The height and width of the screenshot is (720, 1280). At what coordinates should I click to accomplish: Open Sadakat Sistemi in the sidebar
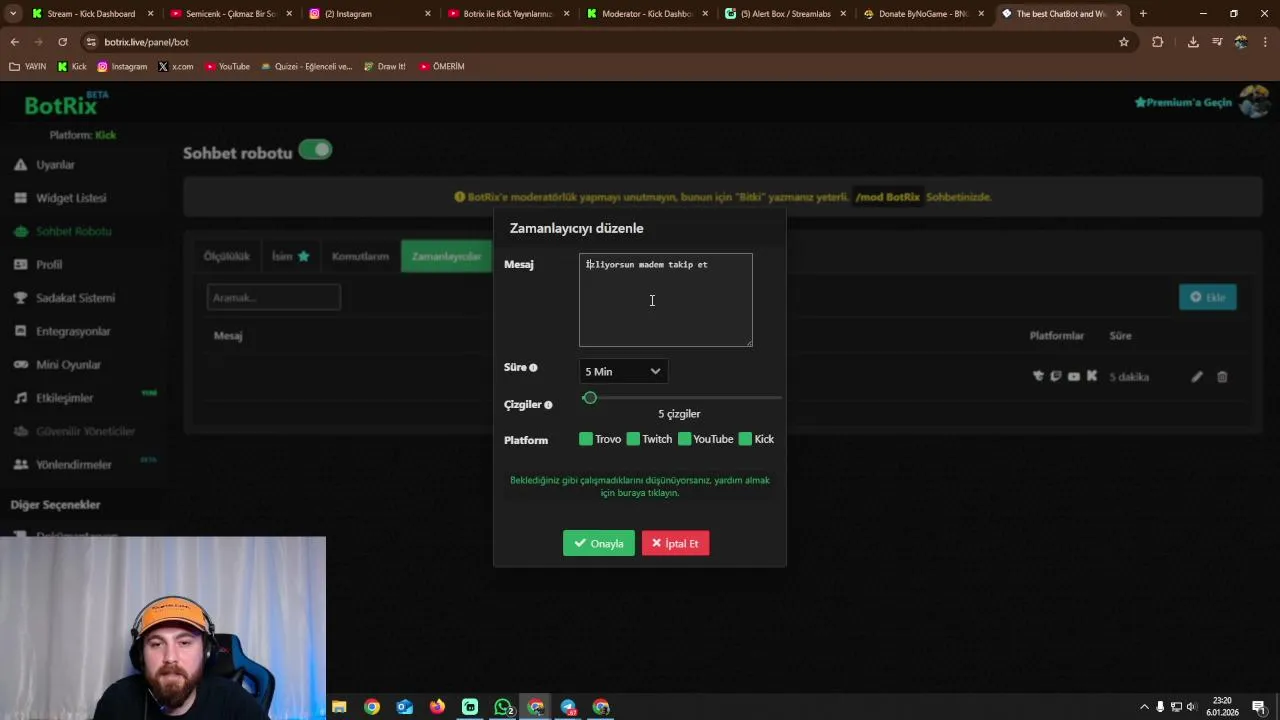pos(75,298)
